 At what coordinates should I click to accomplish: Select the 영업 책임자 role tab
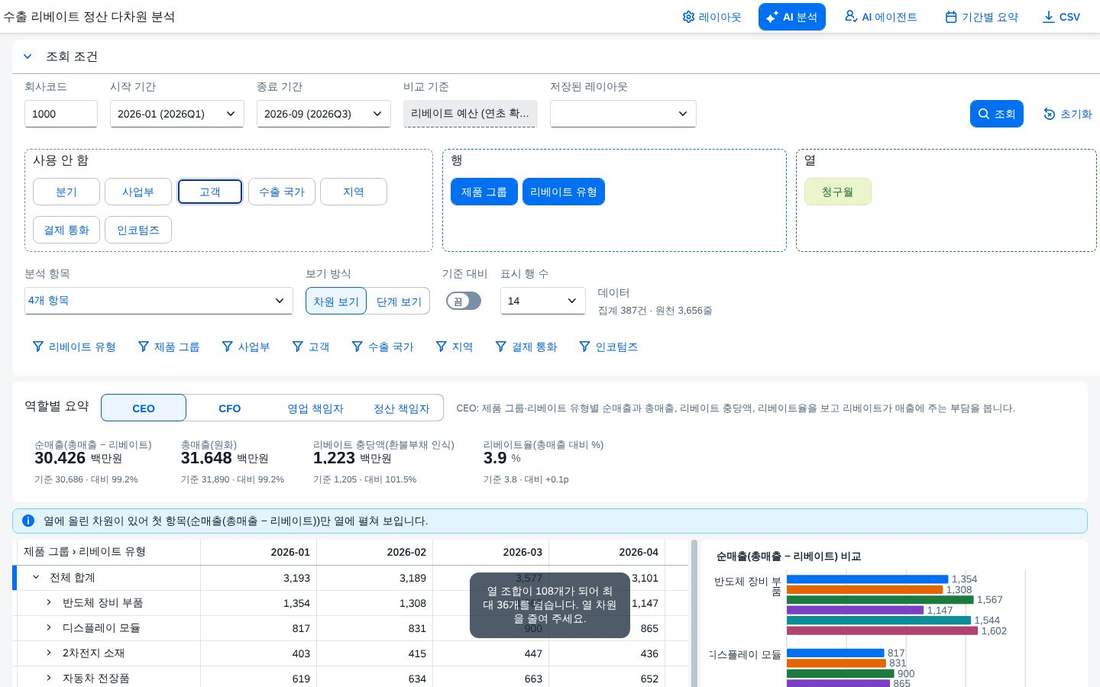(x=315, y=408)
